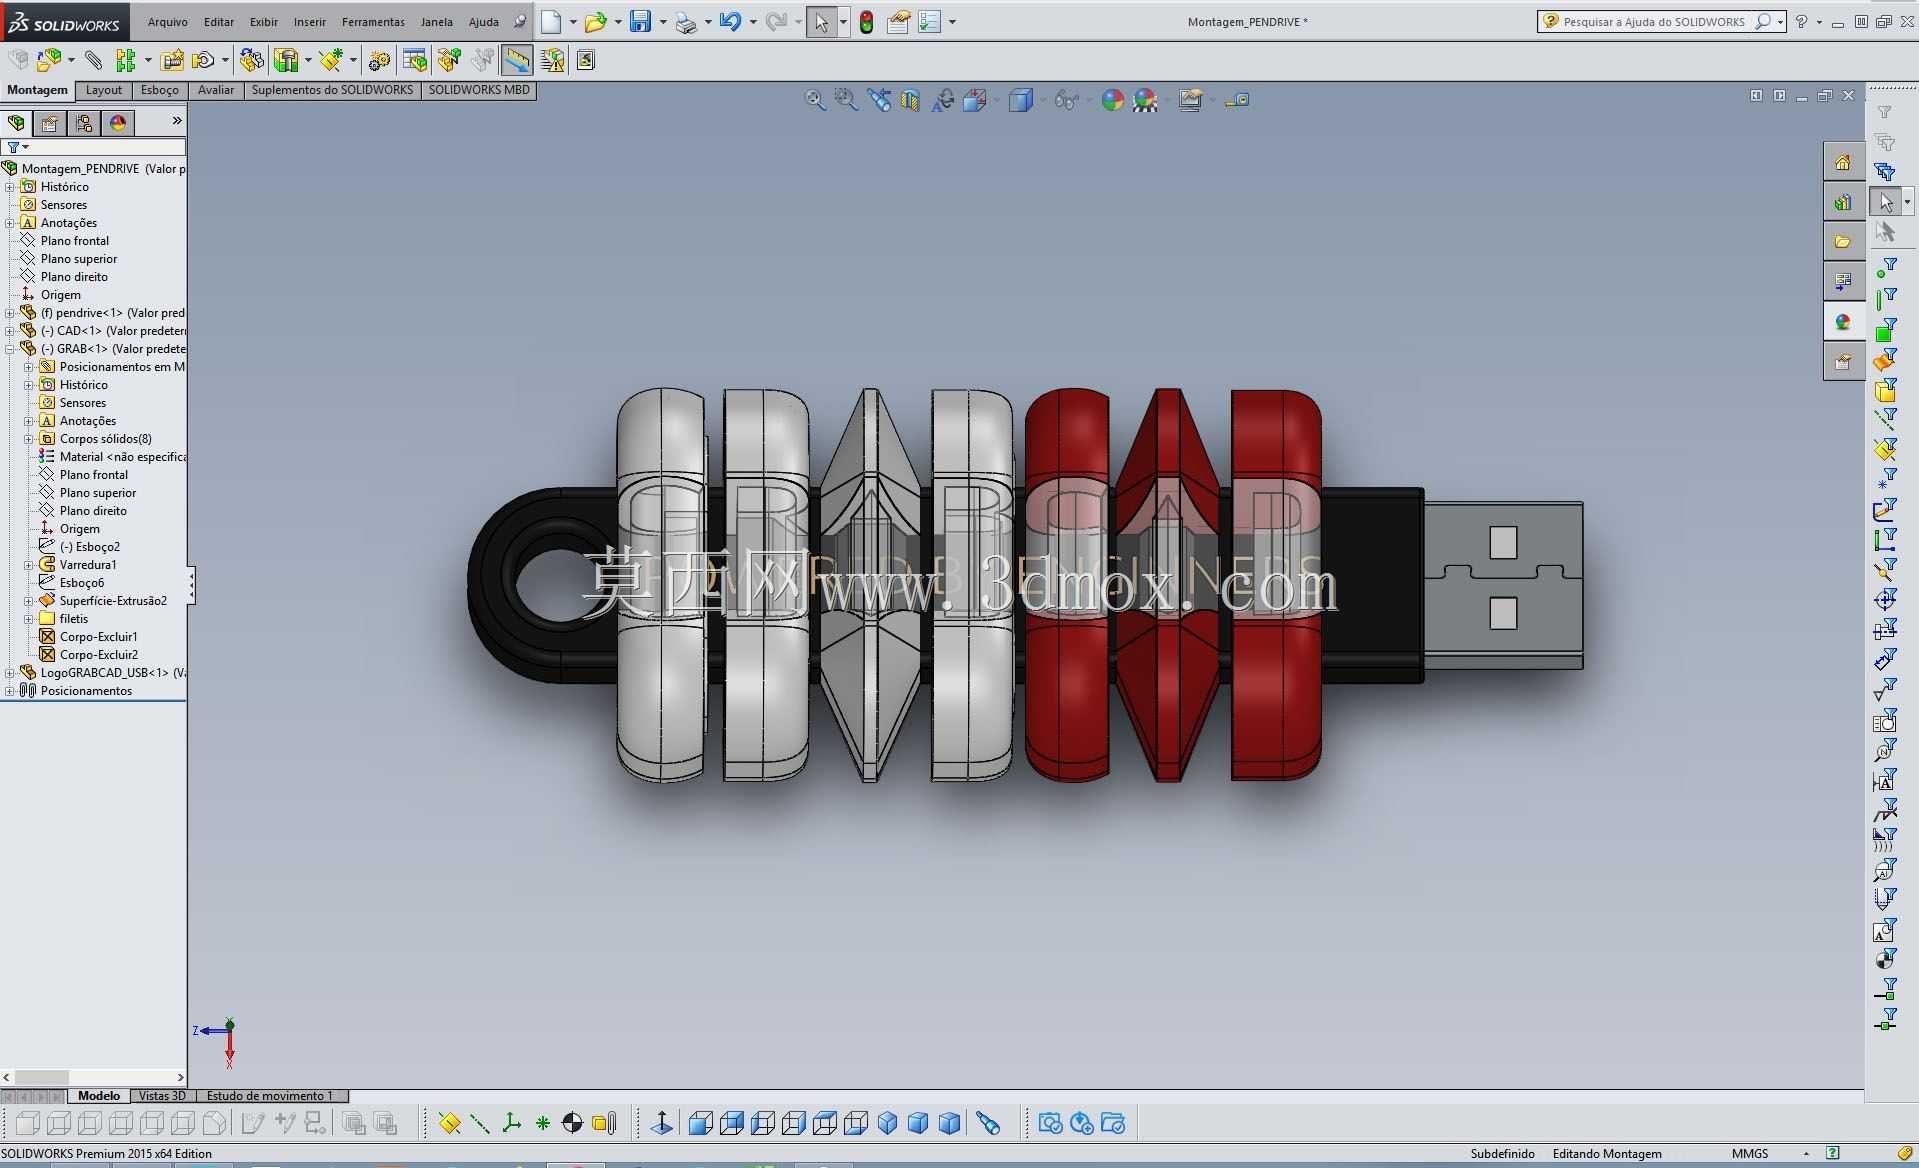The height and width of the screenshot is (1168, 1919).
Task: Open the Vistas 3D bottom tab
Action: point(162,1096)
